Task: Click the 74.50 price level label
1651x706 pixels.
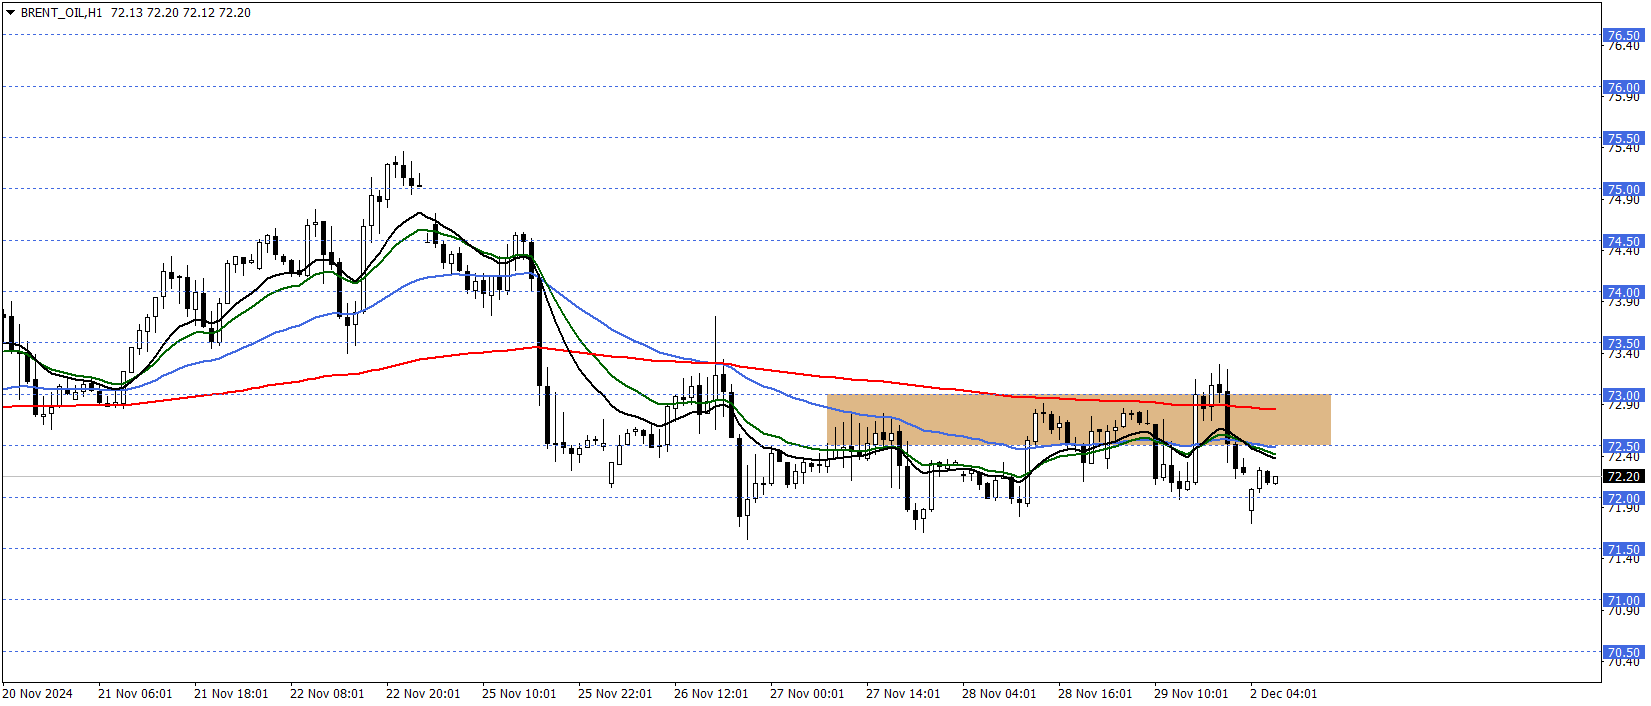Action: [x=1622, y=241]
